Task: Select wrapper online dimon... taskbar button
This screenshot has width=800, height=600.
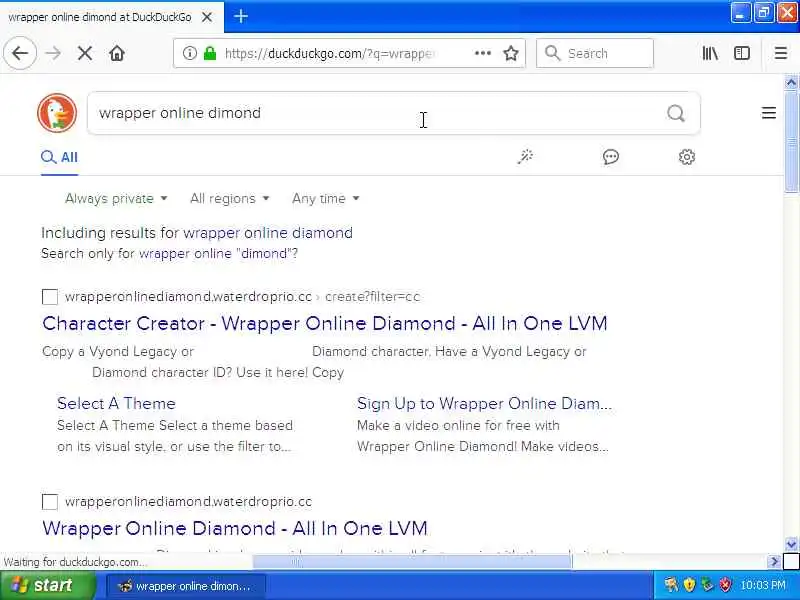Action: (x=186, y=586)
